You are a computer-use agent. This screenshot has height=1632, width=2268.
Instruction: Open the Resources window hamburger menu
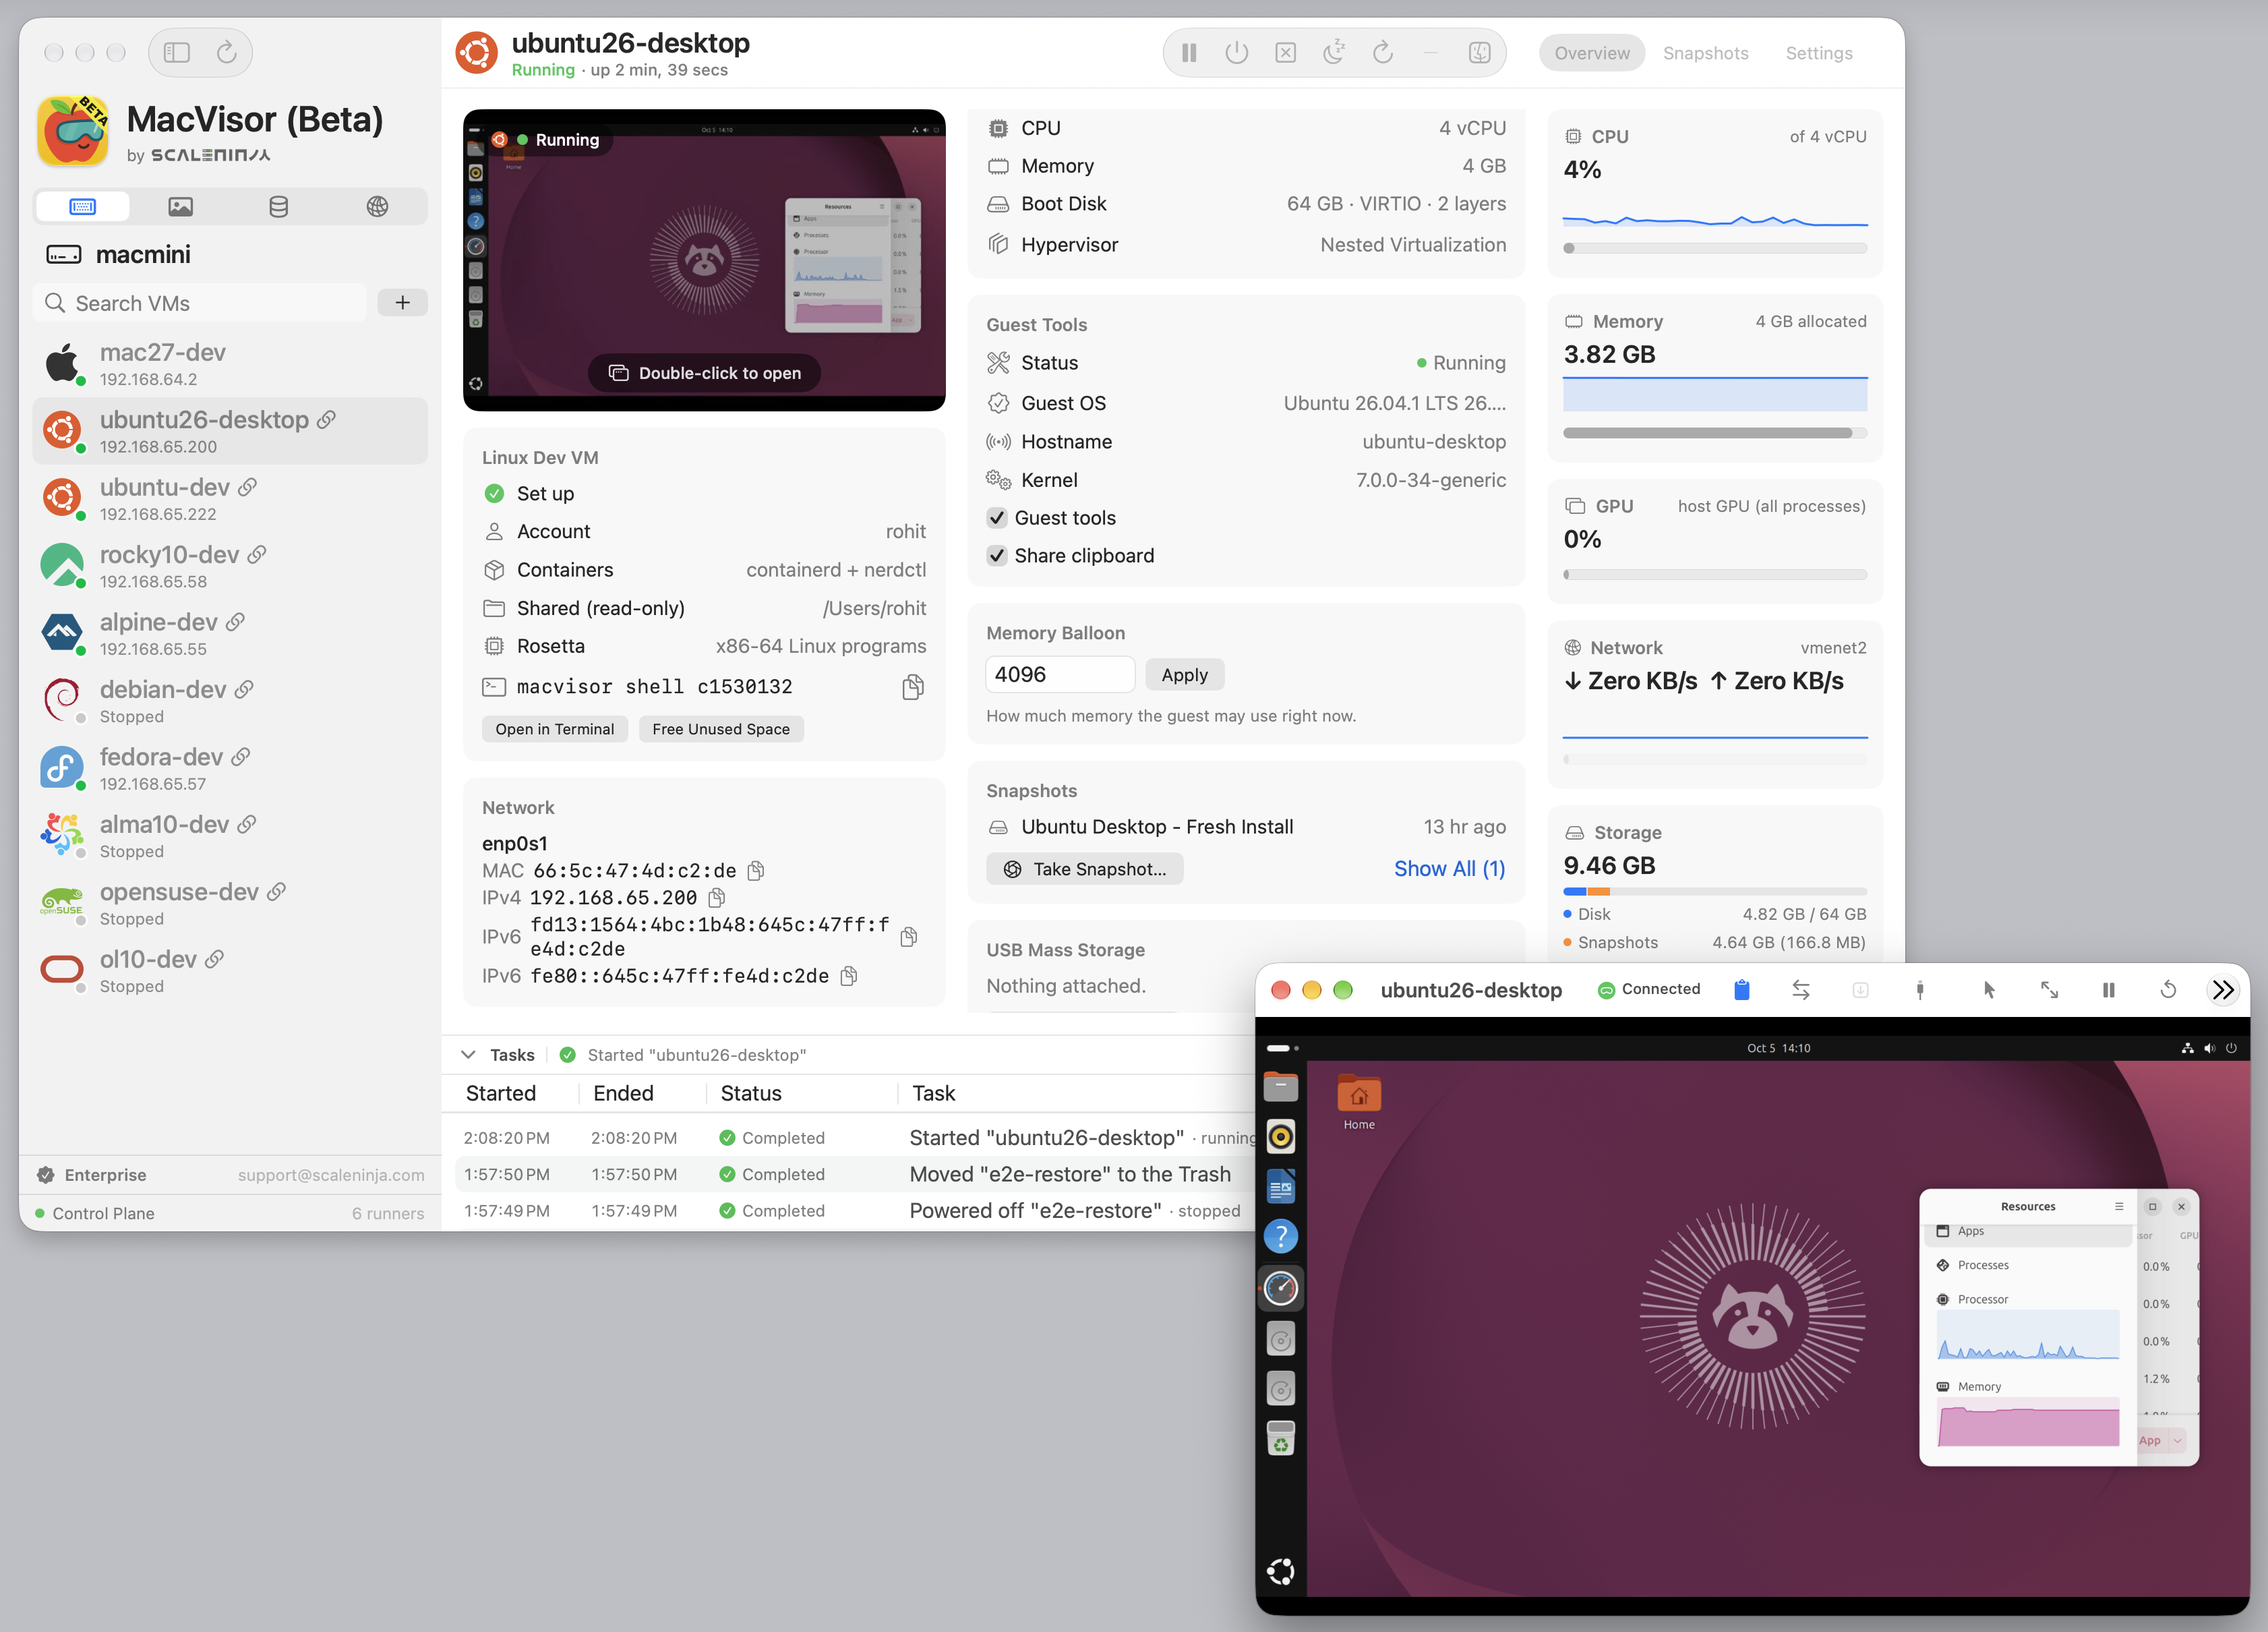[x=2118, y=1207]
